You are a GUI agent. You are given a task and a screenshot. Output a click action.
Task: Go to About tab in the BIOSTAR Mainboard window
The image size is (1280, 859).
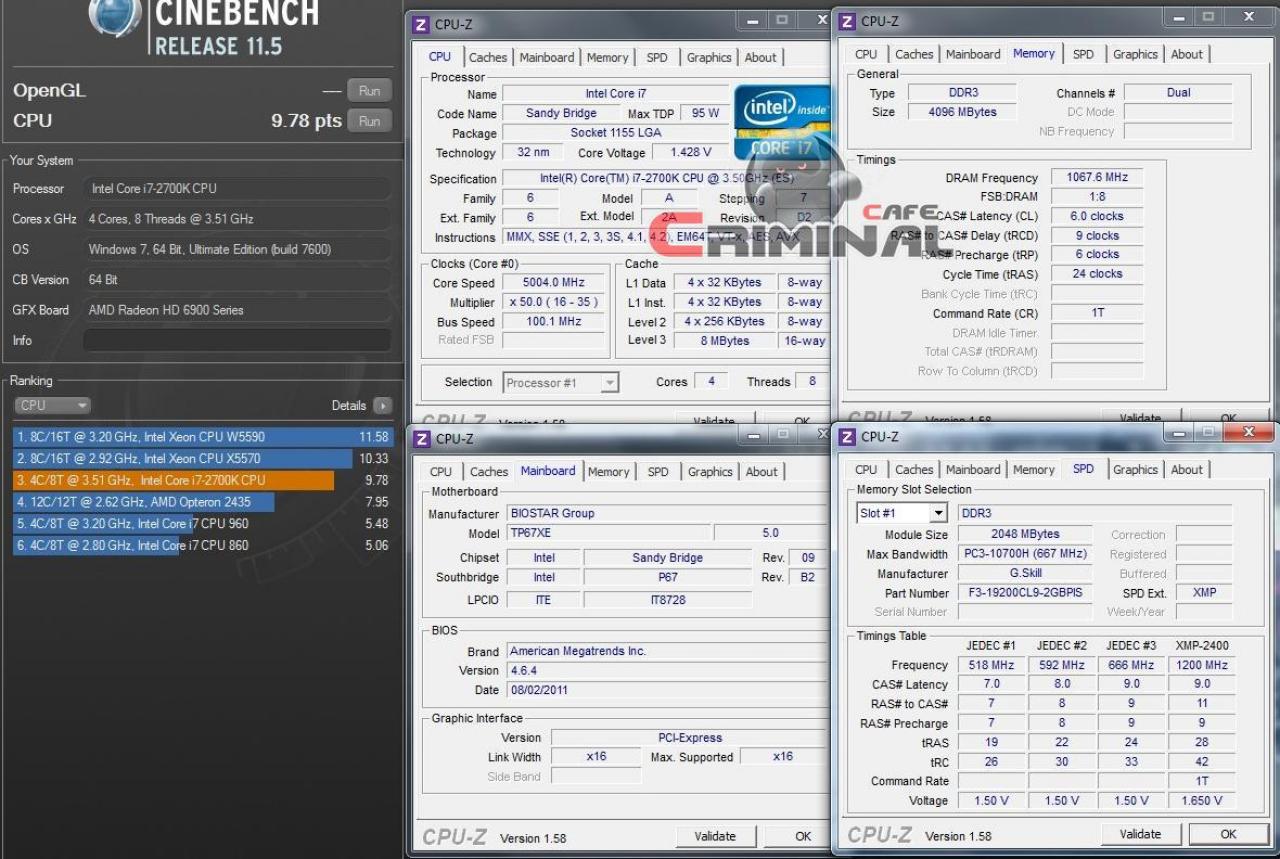(761, 472)
